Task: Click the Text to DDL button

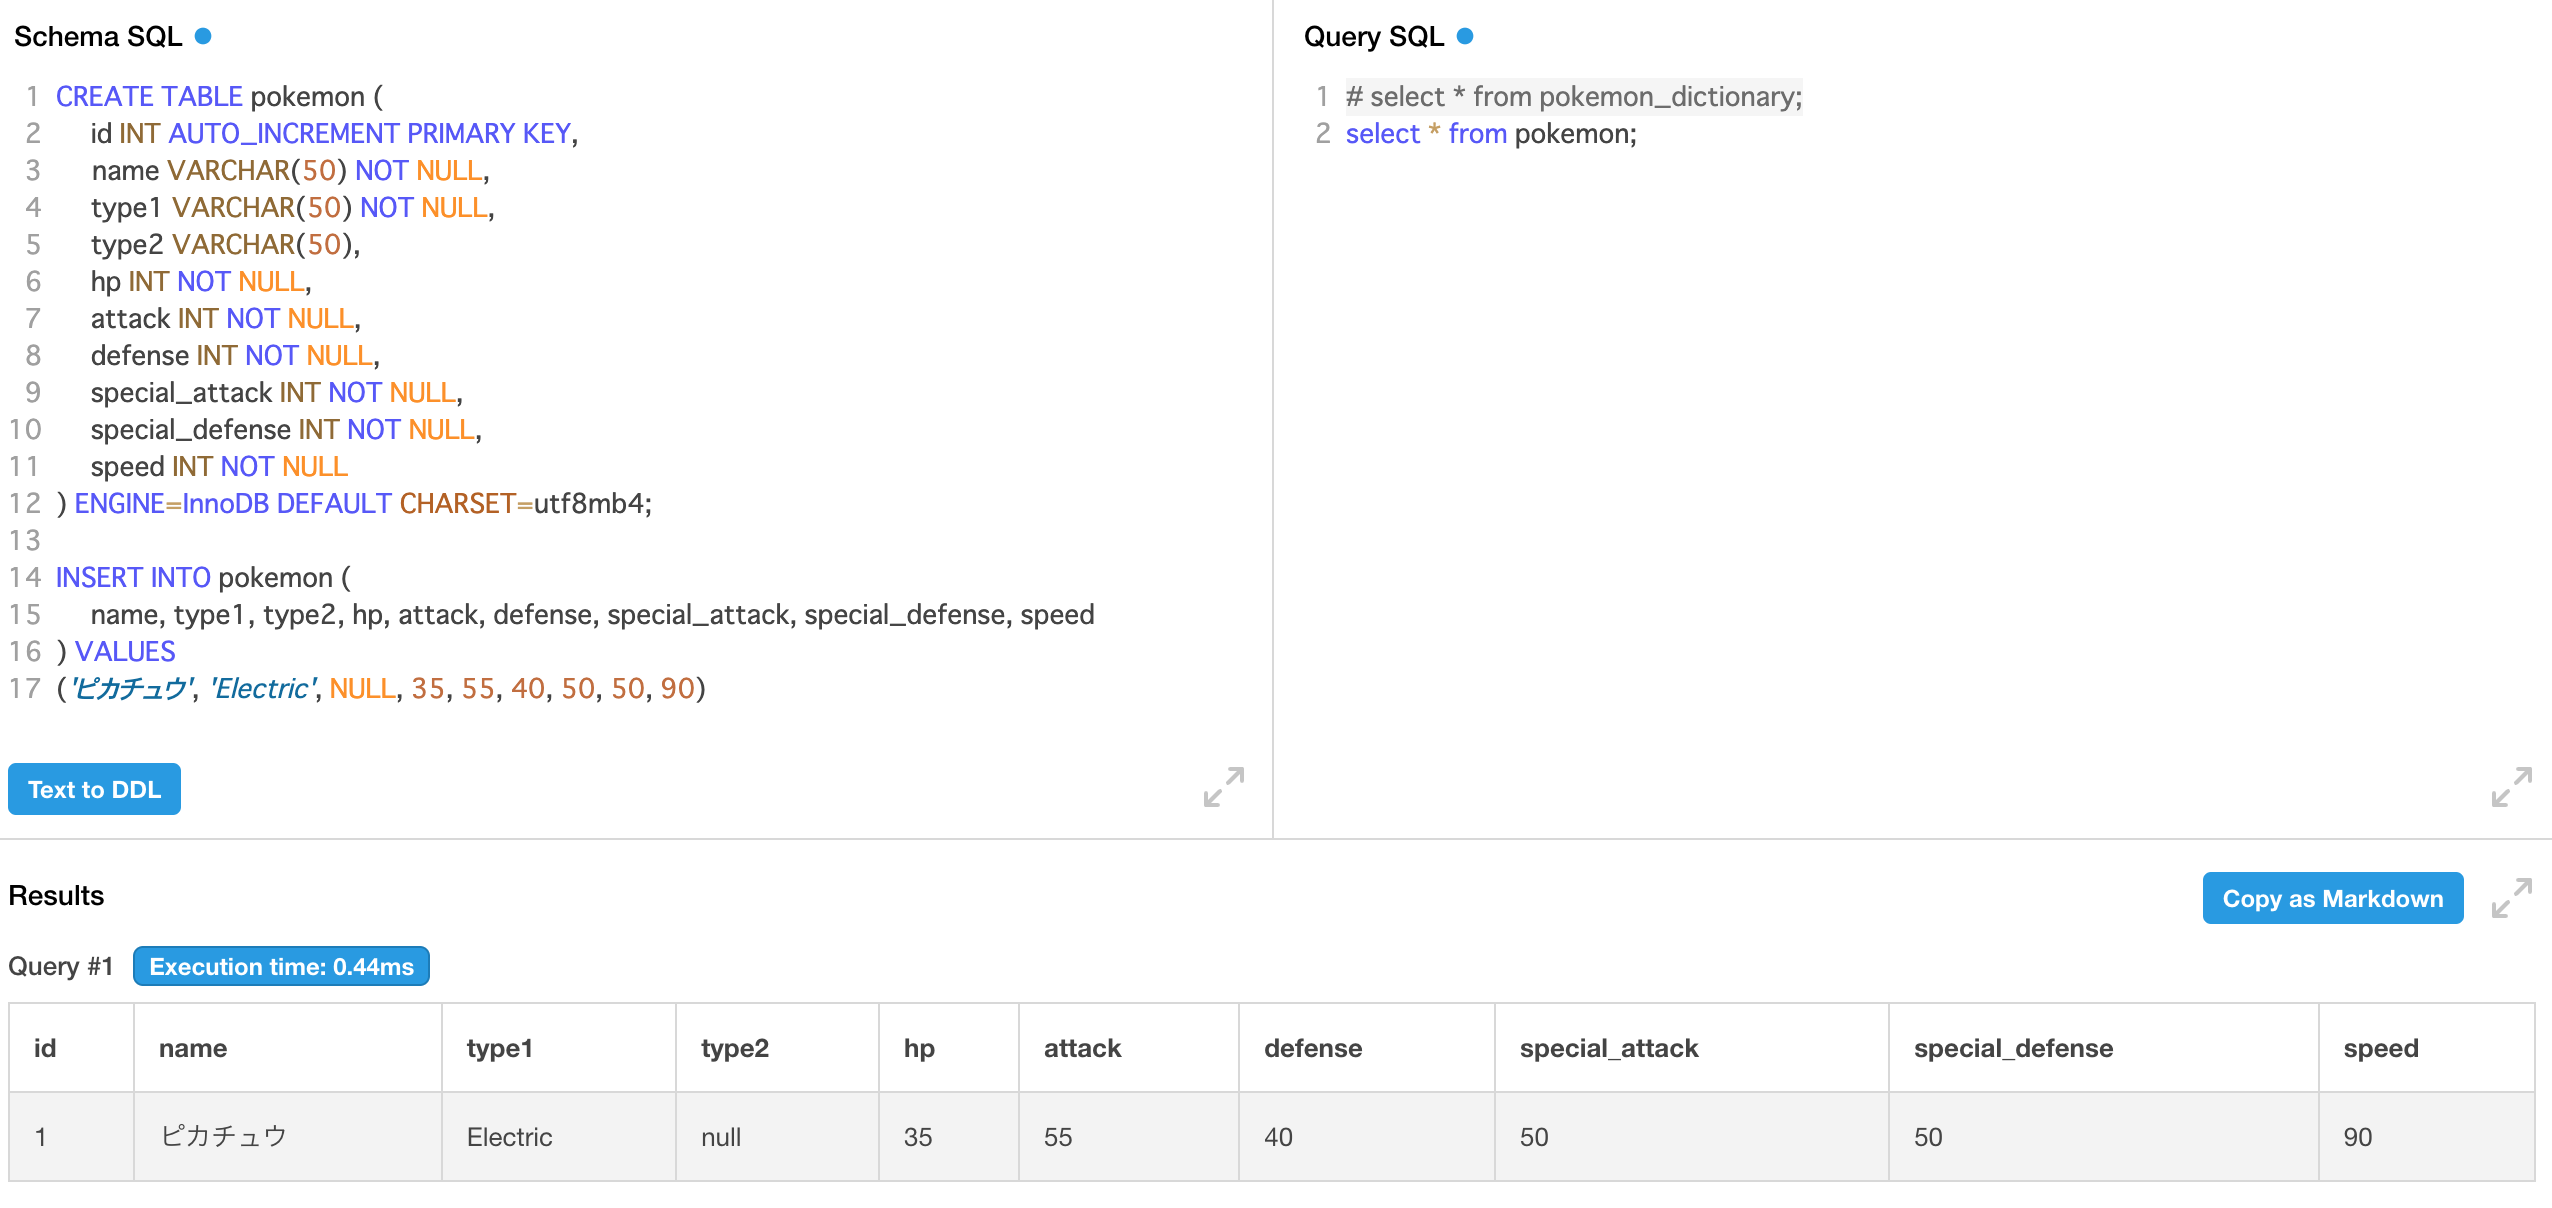Action: pos(94,789)
